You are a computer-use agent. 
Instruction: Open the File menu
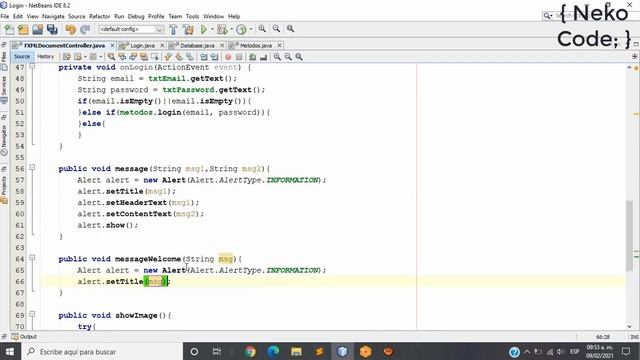tap(5, 16)
